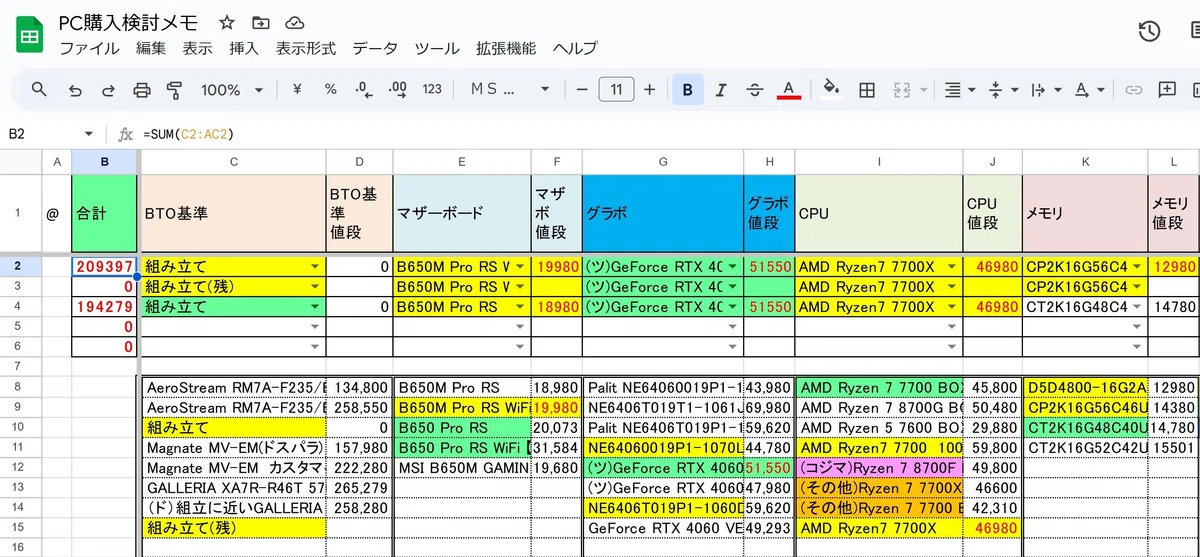
Task: Open dropdown arrow in empty cell G5
Action: pos(734,328)
